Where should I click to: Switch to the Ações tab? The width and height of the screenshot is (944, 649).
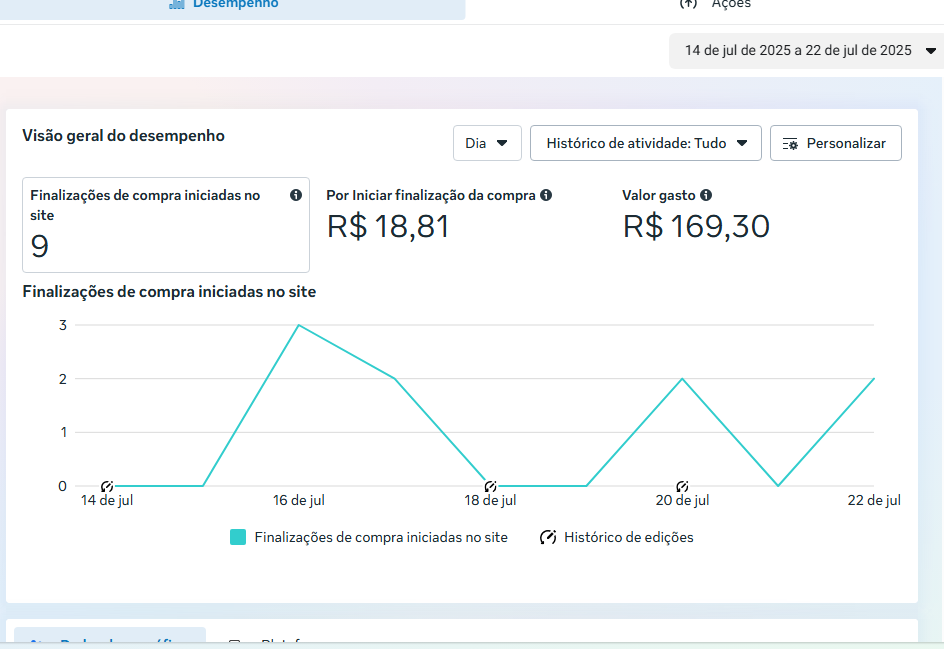pyautogui.click(x=715, y=6)
